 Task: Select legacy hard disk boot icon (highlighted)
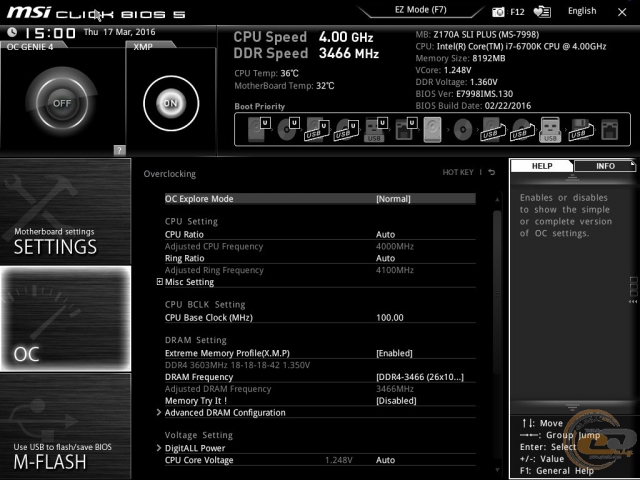[x=433, y=129]
